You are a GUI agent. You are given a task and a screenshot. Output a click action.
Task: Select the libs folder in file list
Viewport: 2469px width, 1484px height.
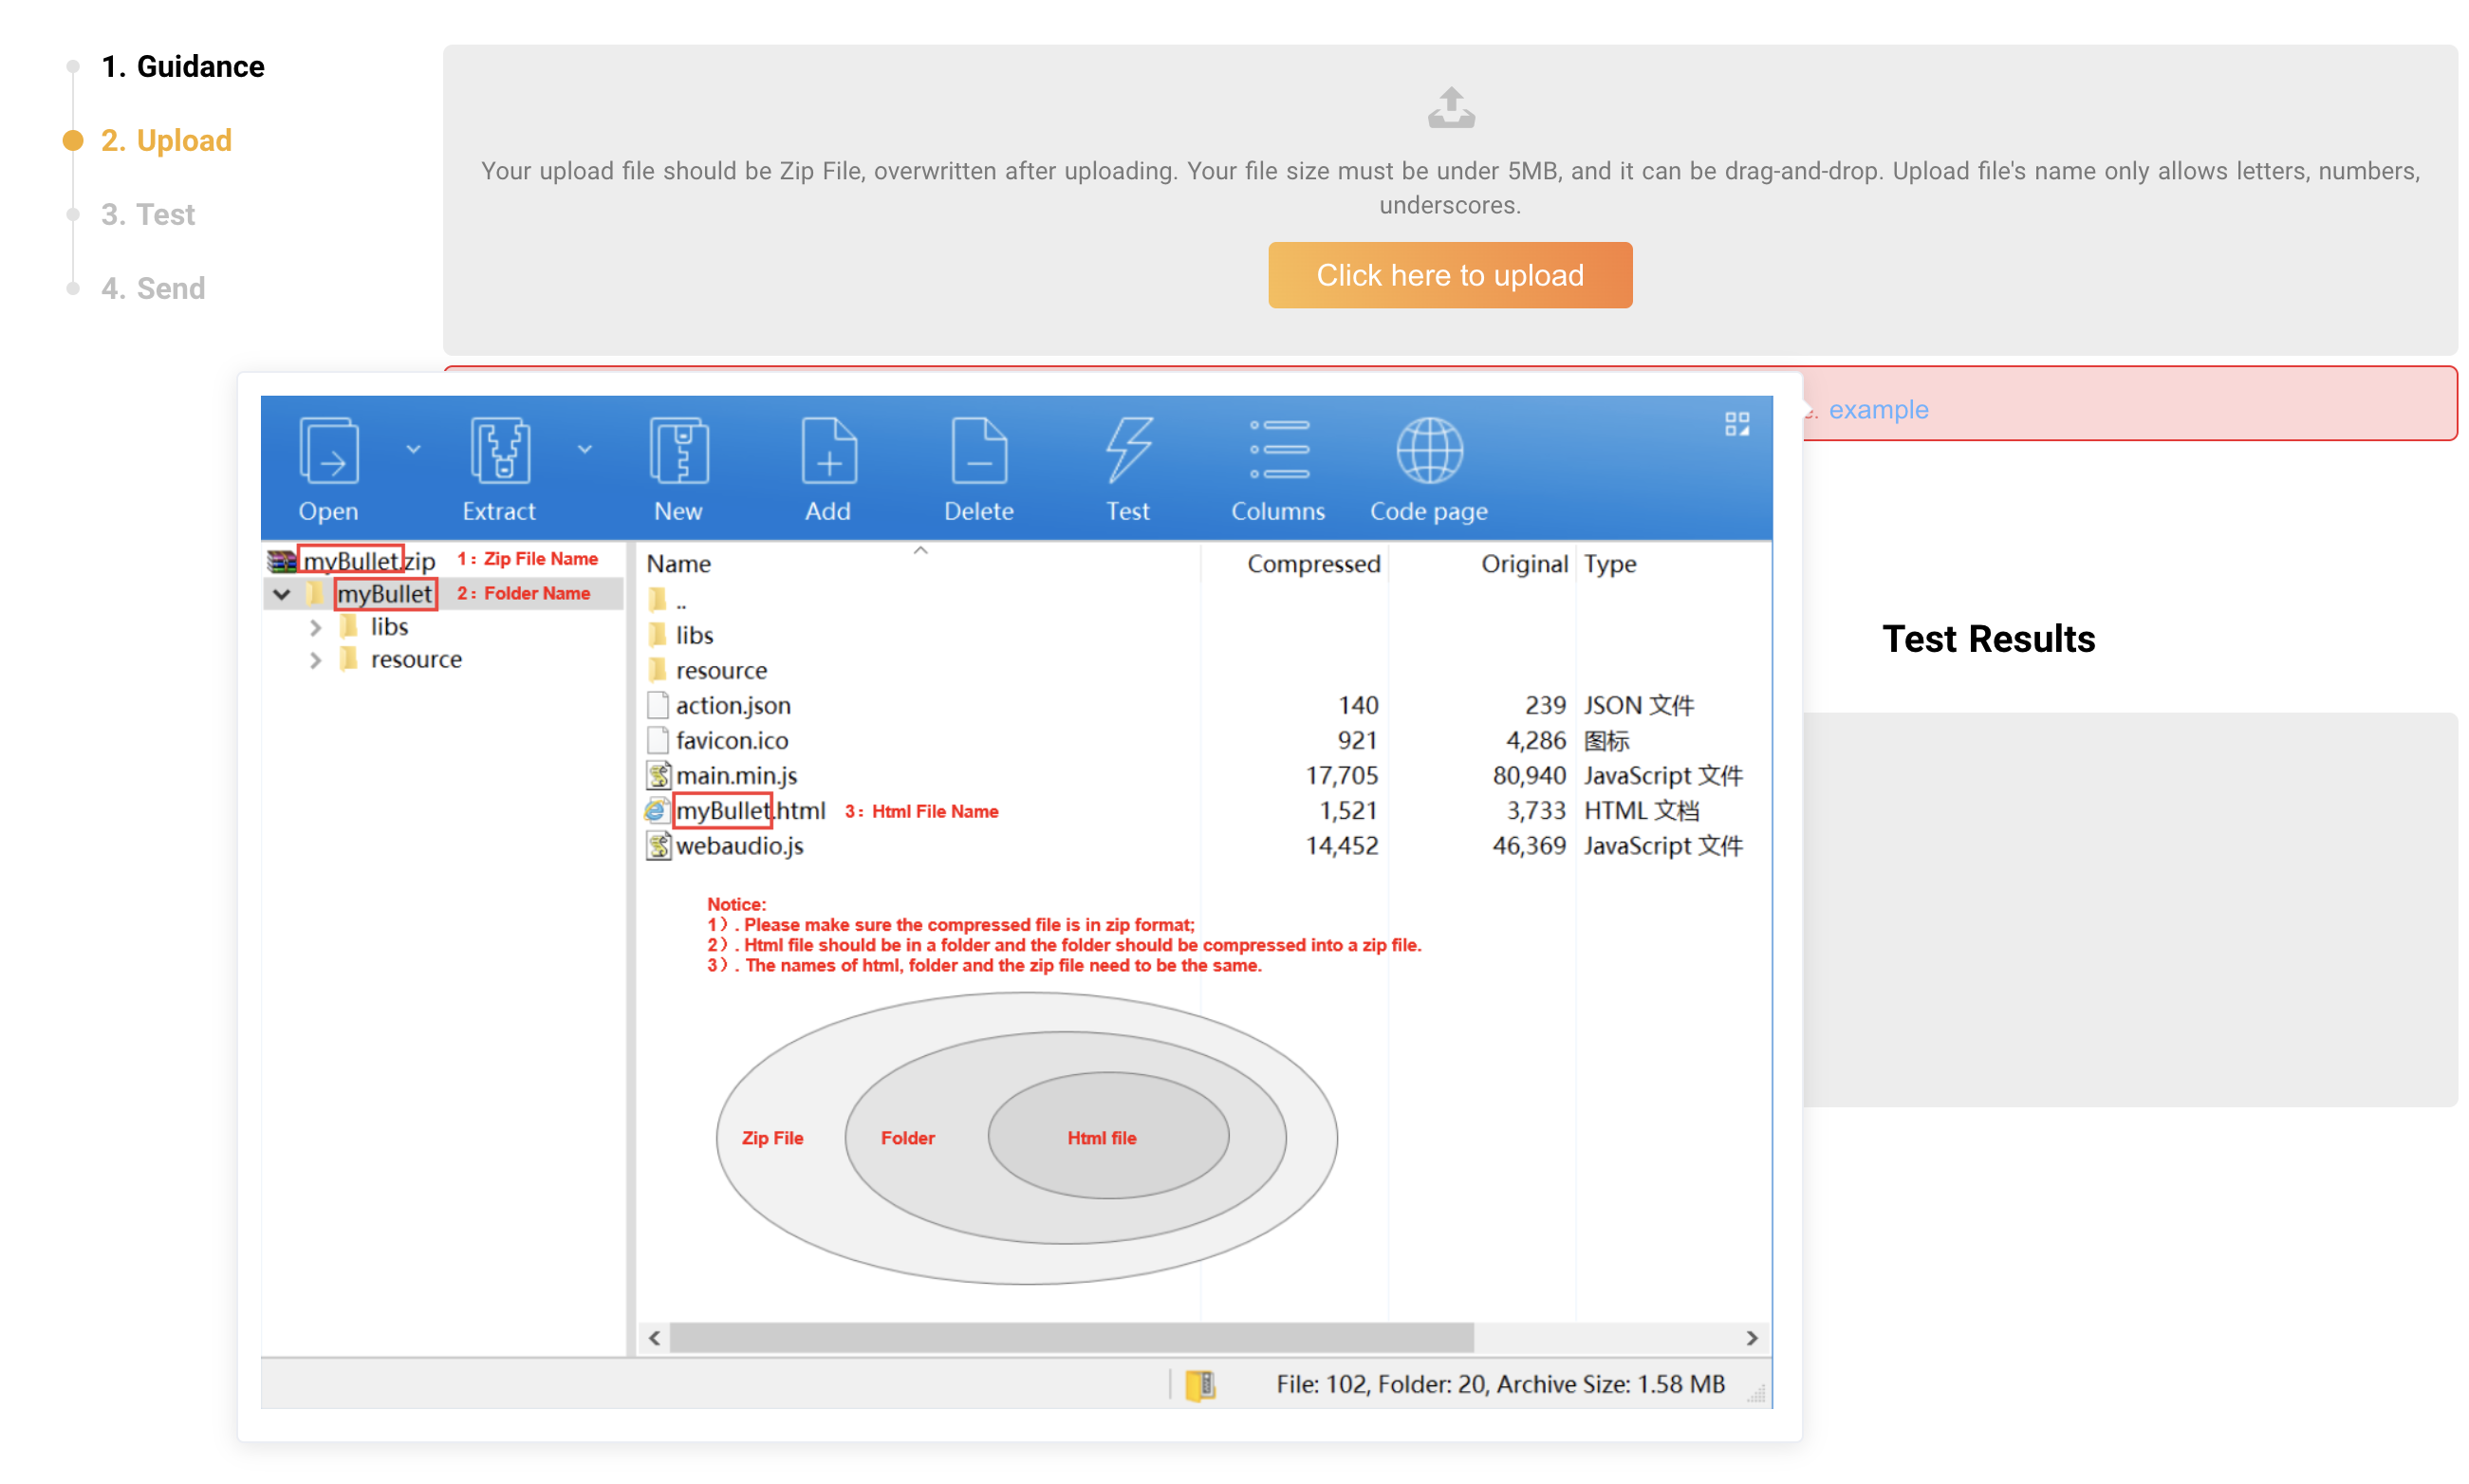pyautogui.click(x=694, y=635)
